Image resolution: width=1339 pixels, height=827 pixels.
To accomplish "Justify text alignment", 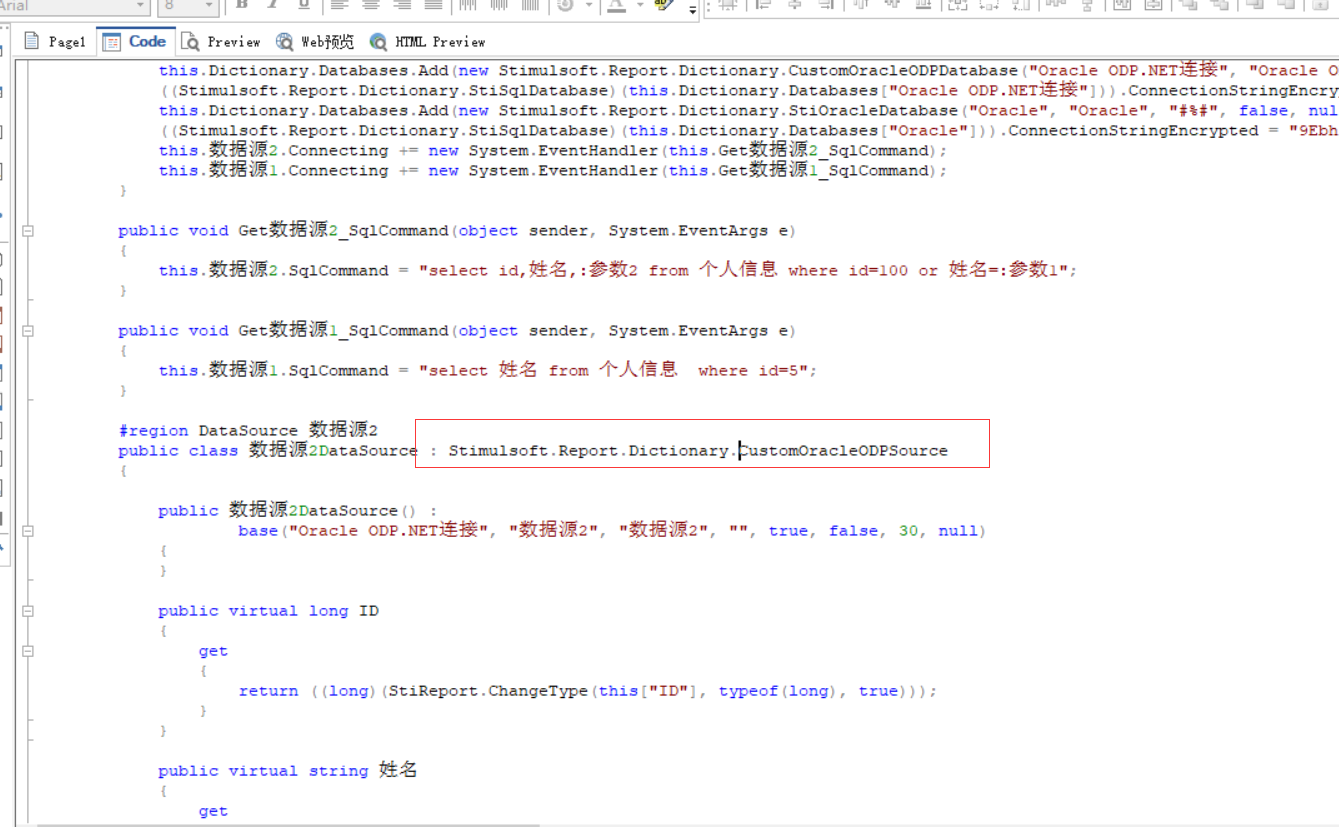I will tap(434, 5).
